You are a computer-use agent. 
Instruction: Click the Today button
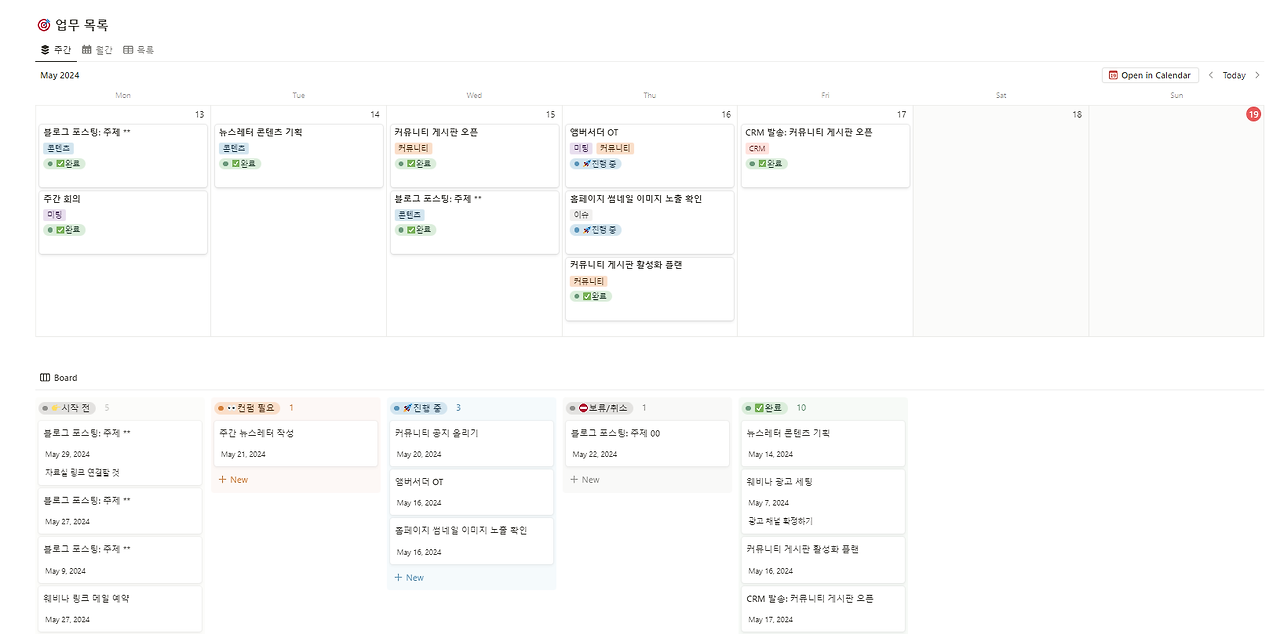[1234, 74]
